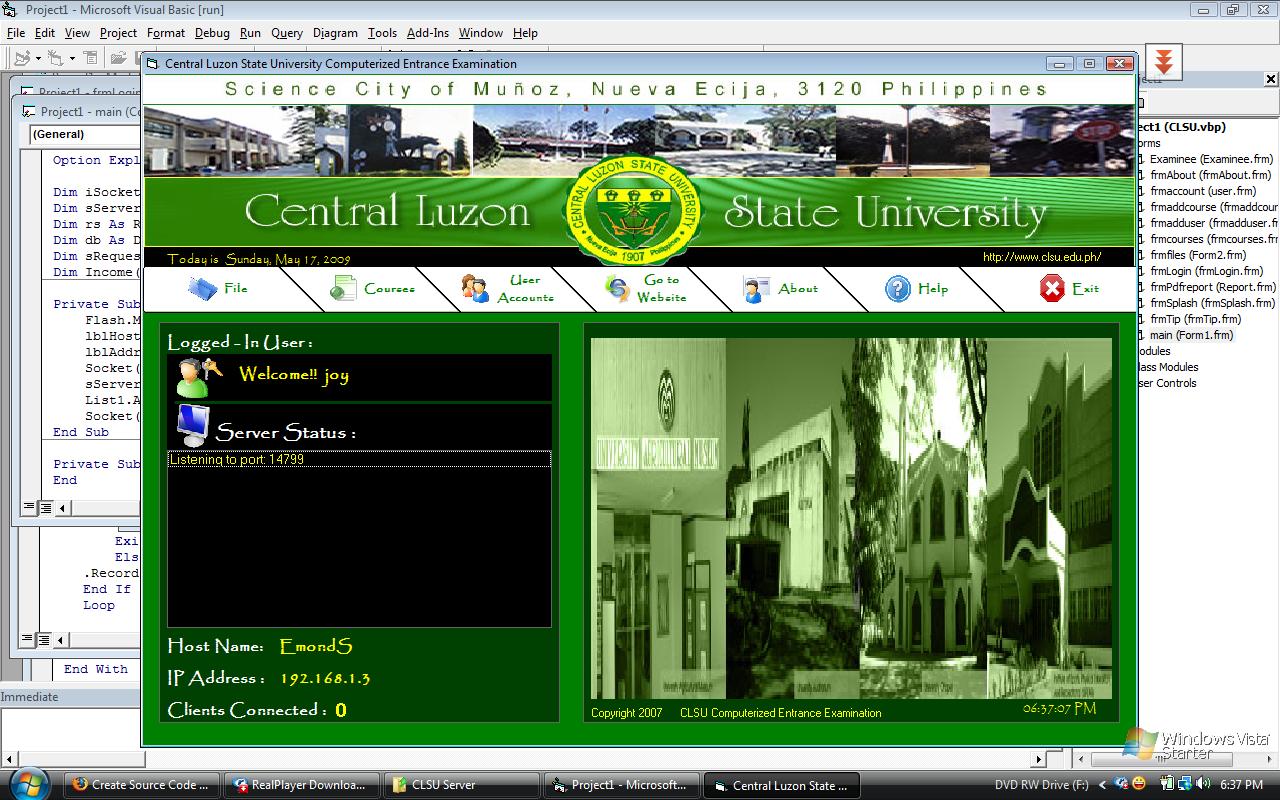Viewport: 1280px width, 800px height.
Task: Click the host name value EmondS
Action: (x=316, y=646)
